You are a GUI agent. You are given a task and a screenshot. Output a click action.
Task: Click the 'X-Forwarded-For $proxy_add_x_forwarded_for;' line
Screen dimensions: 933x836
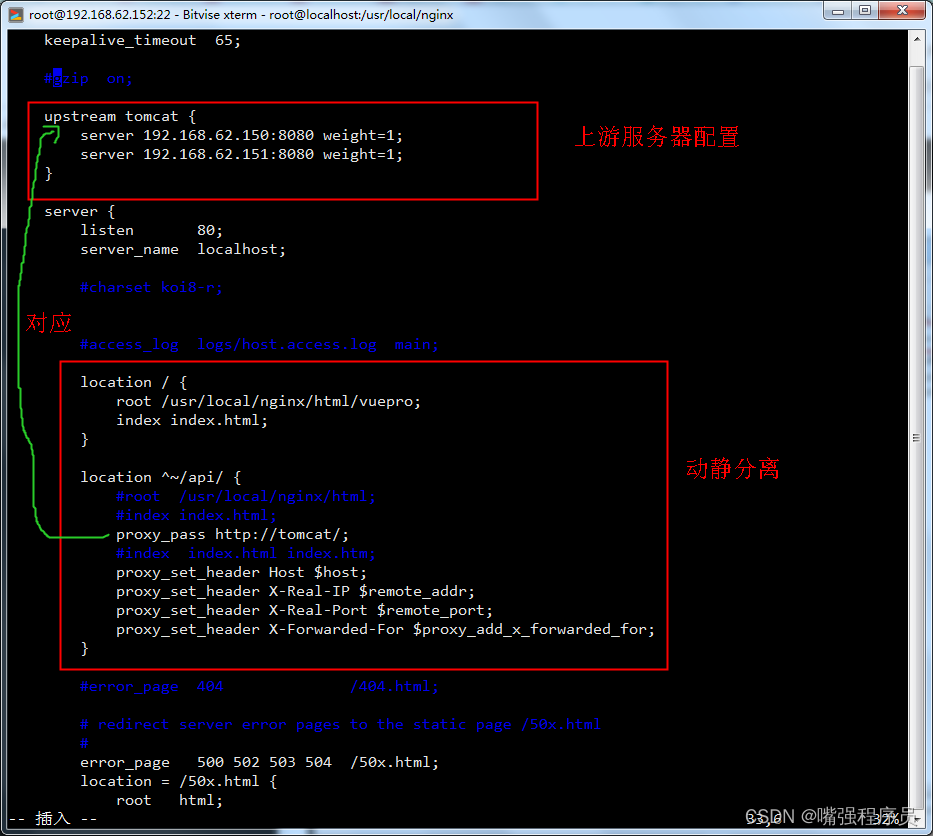386,630
